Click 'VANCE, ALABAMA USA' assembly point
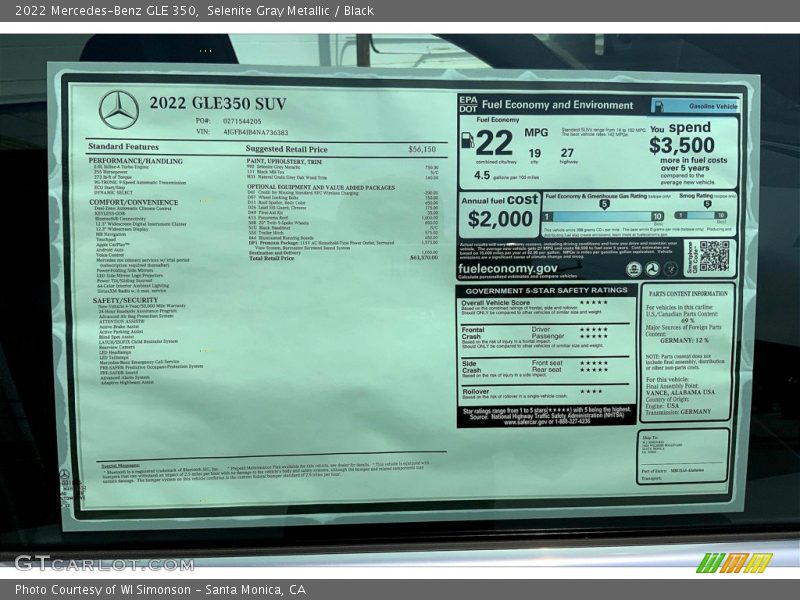Image resolution: width=800 pixels, height=600 pixels. coord(680,392)
